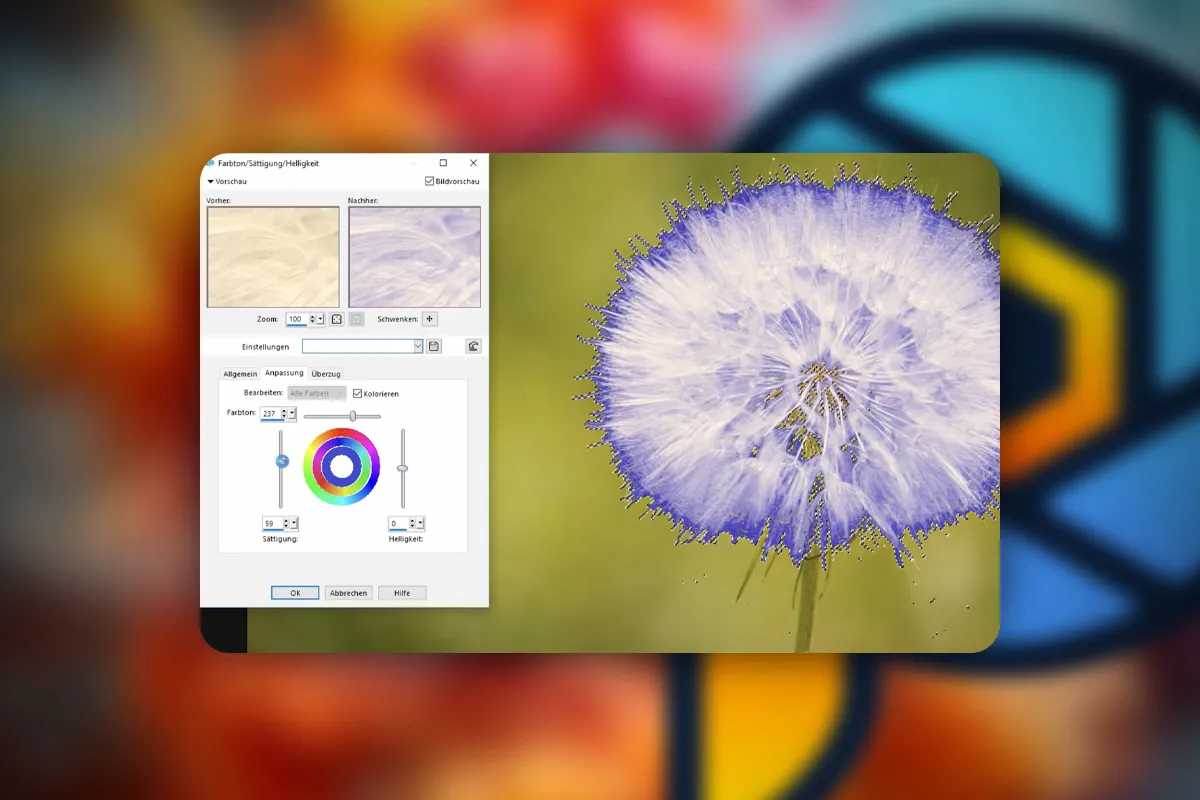Click the Helligkeit spinner arrows
The image size is (1200, 800).
click(x=412, y=523)
